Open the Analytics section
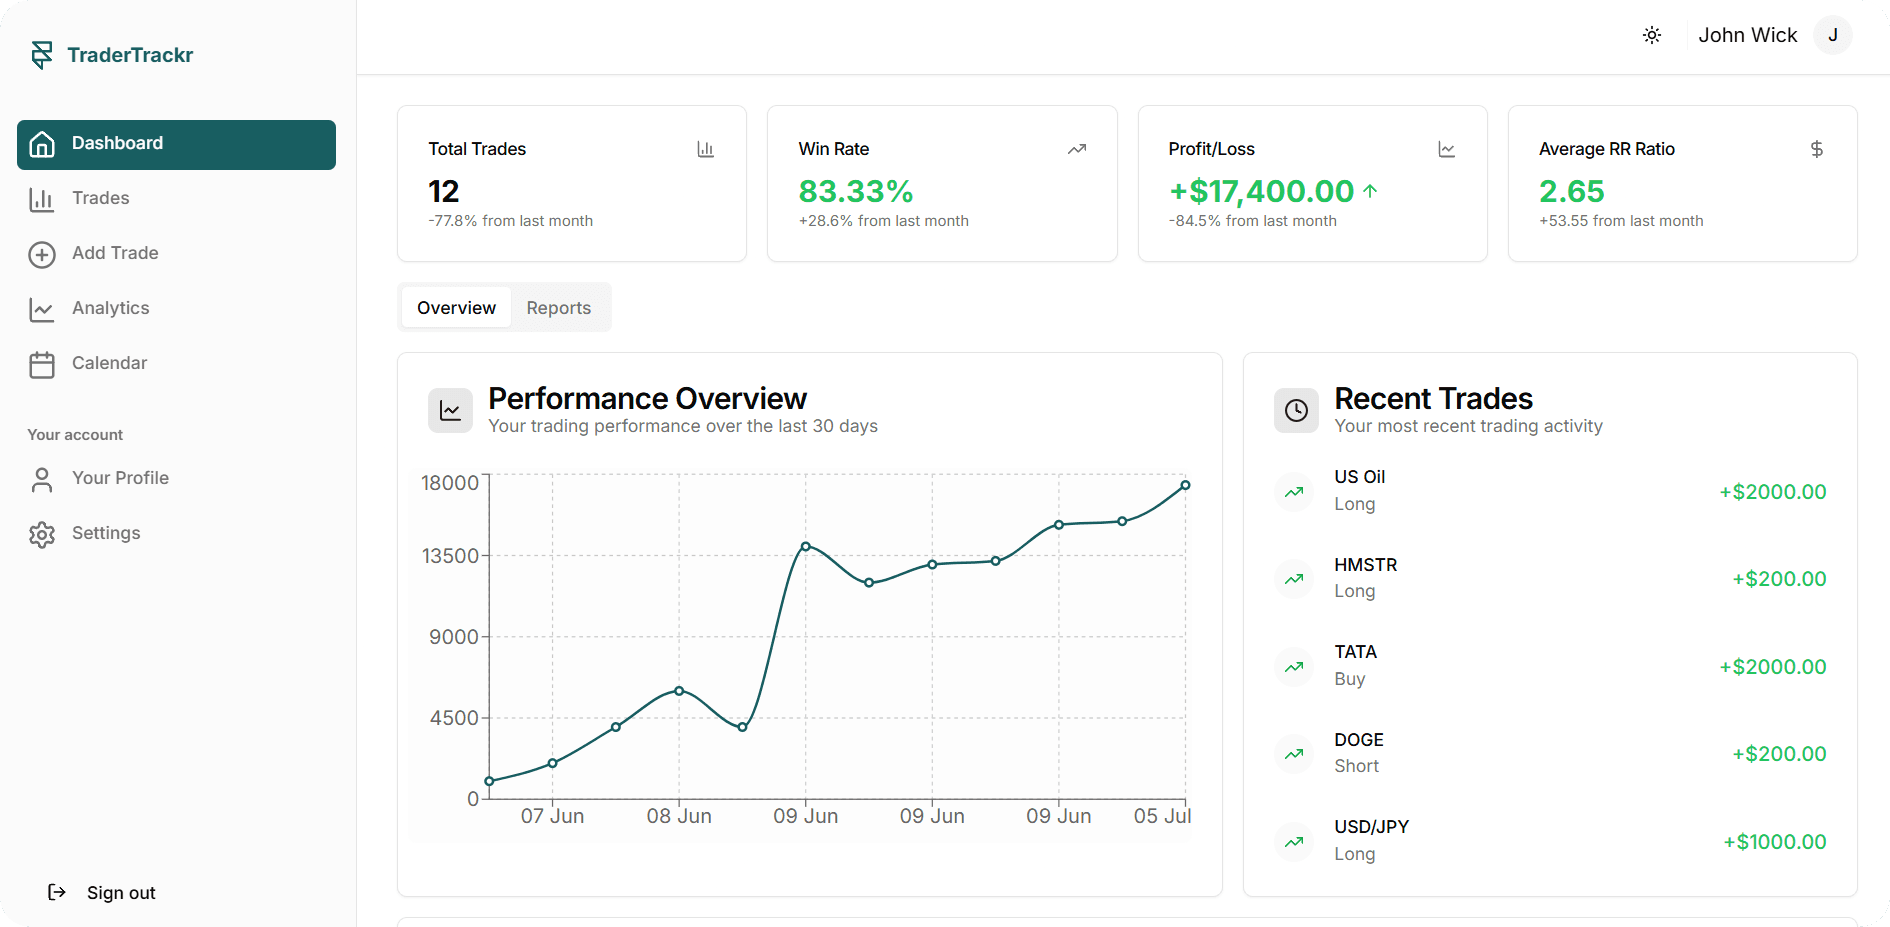The height and width of the screenshot is (927, 1890). [x=110, y=308]
